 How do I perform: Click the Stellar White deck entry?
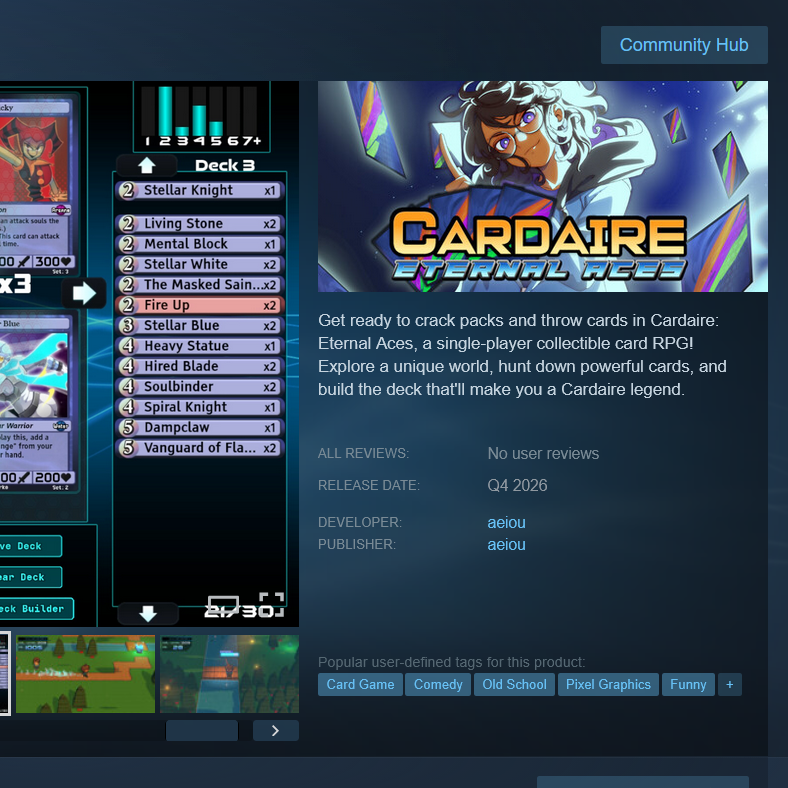(x=201, y=264)
